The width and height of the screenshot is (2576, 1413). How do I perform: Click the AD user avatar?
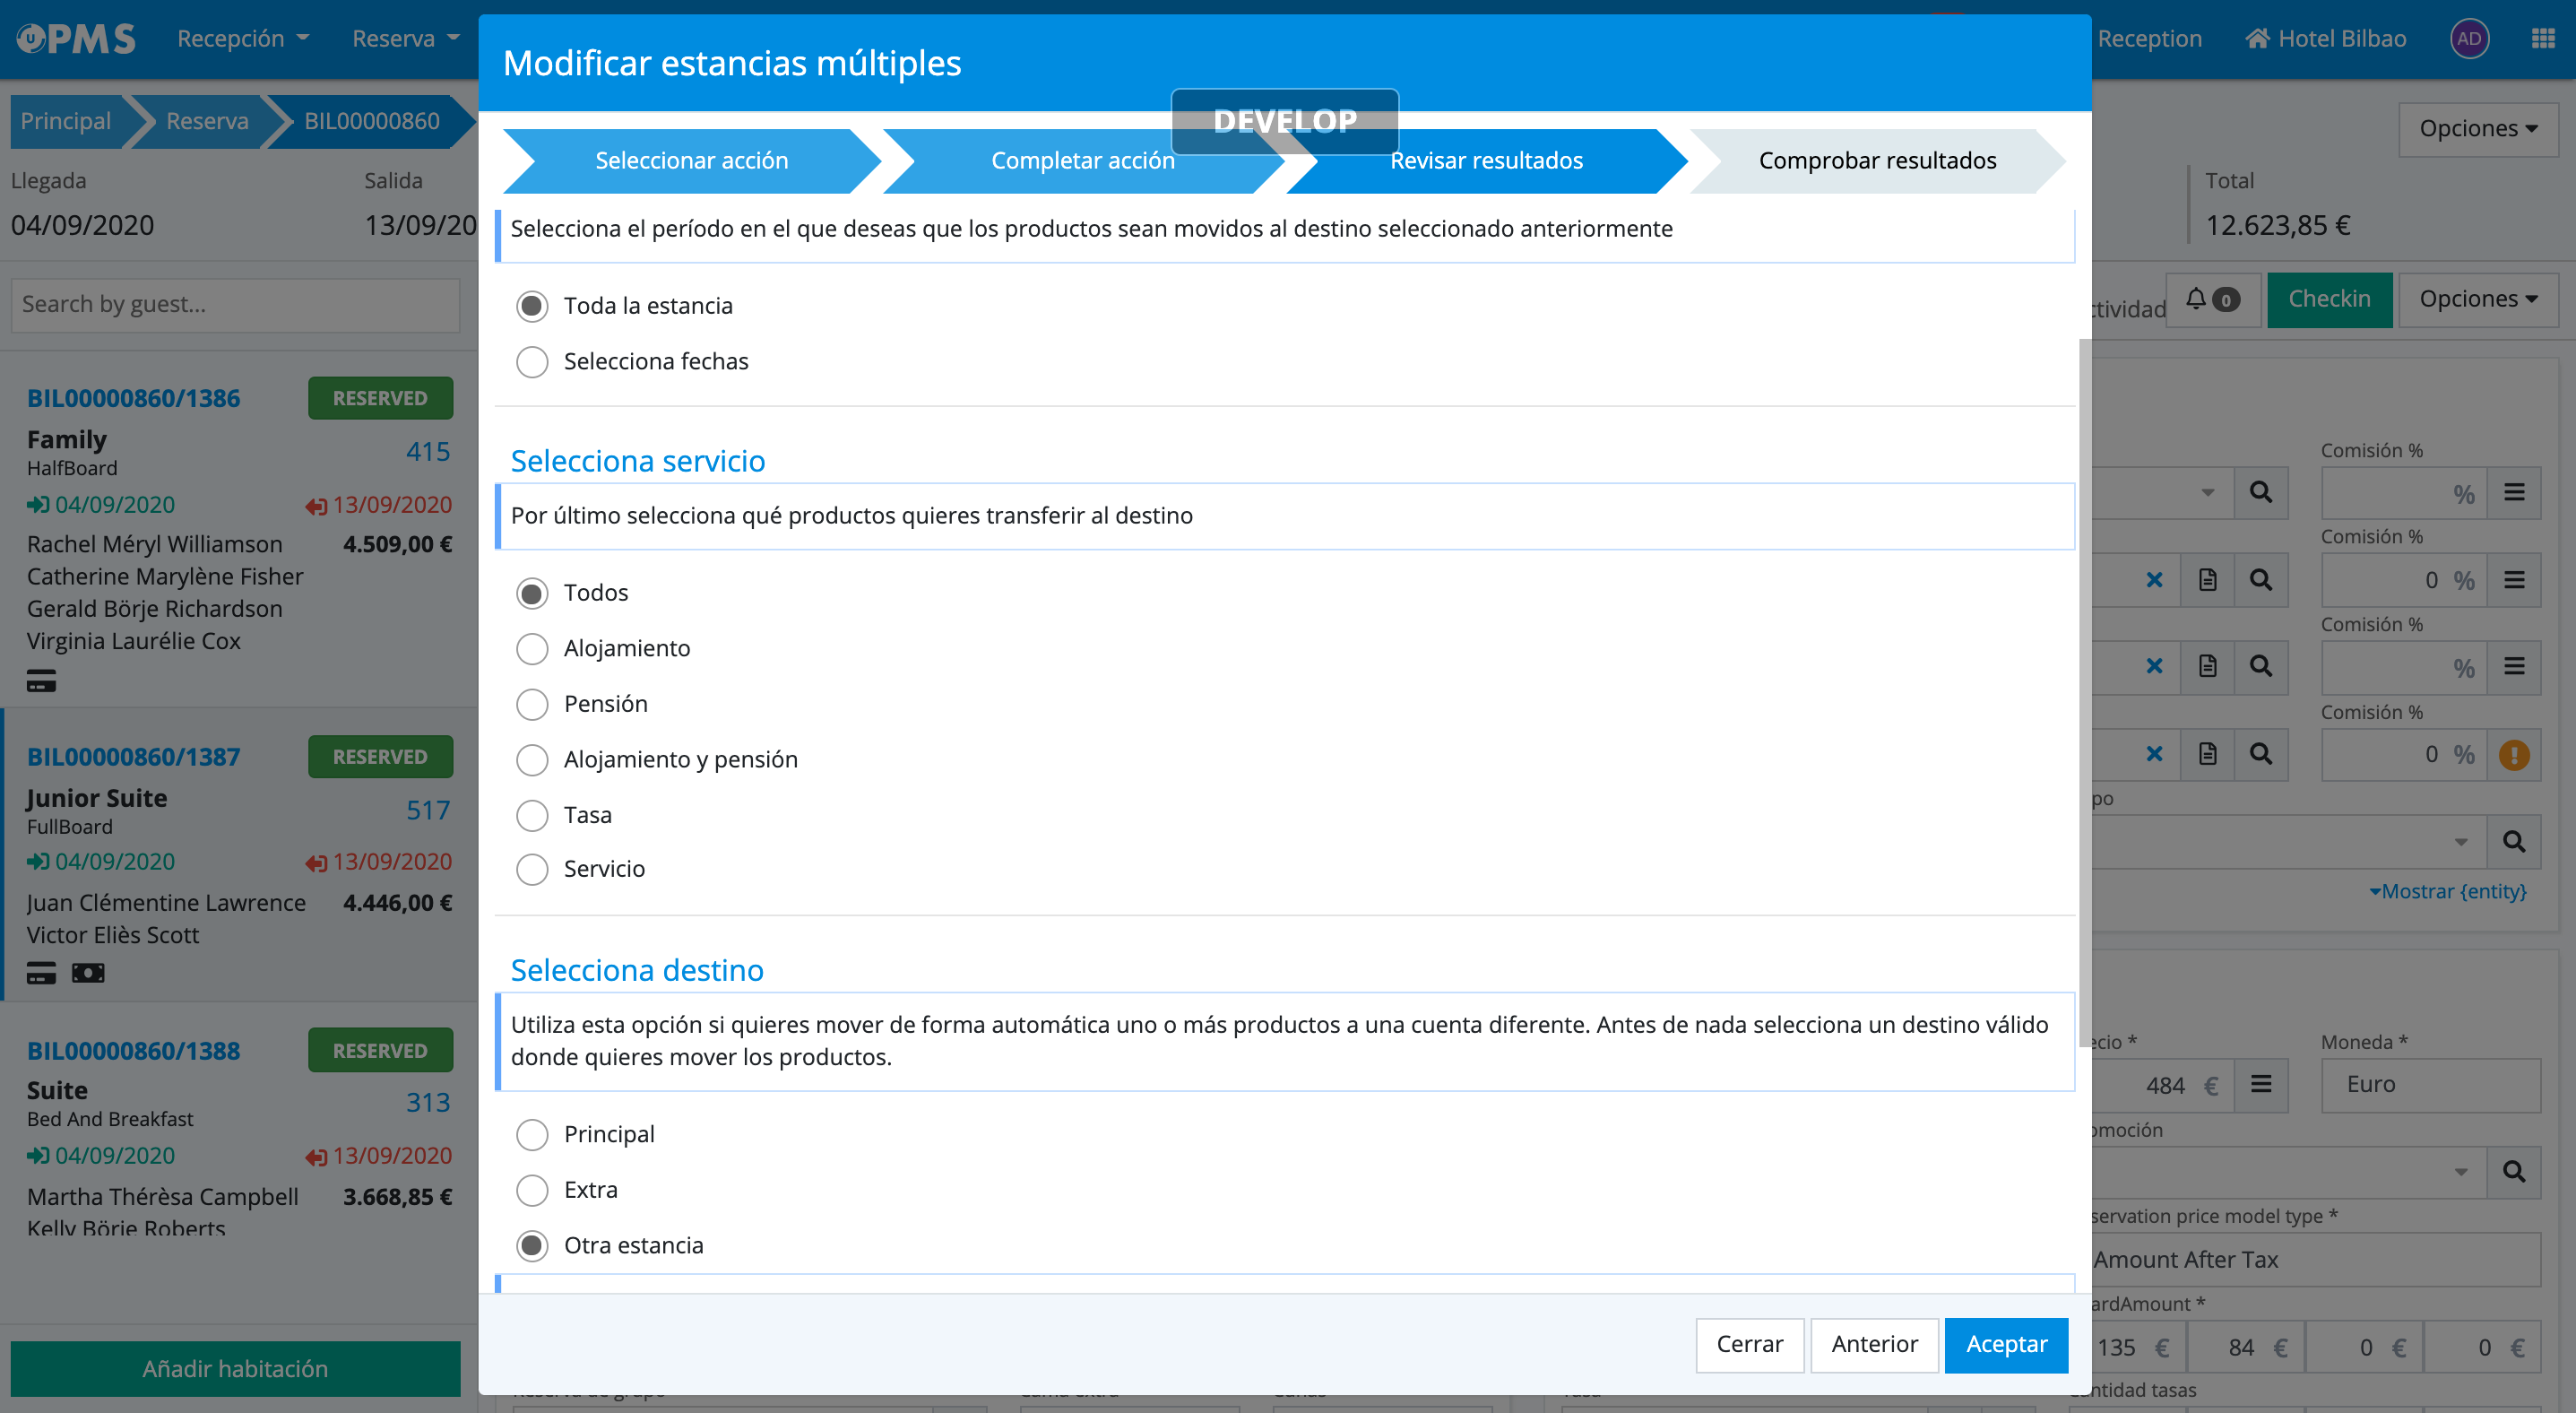click(x=2469, y=39)
